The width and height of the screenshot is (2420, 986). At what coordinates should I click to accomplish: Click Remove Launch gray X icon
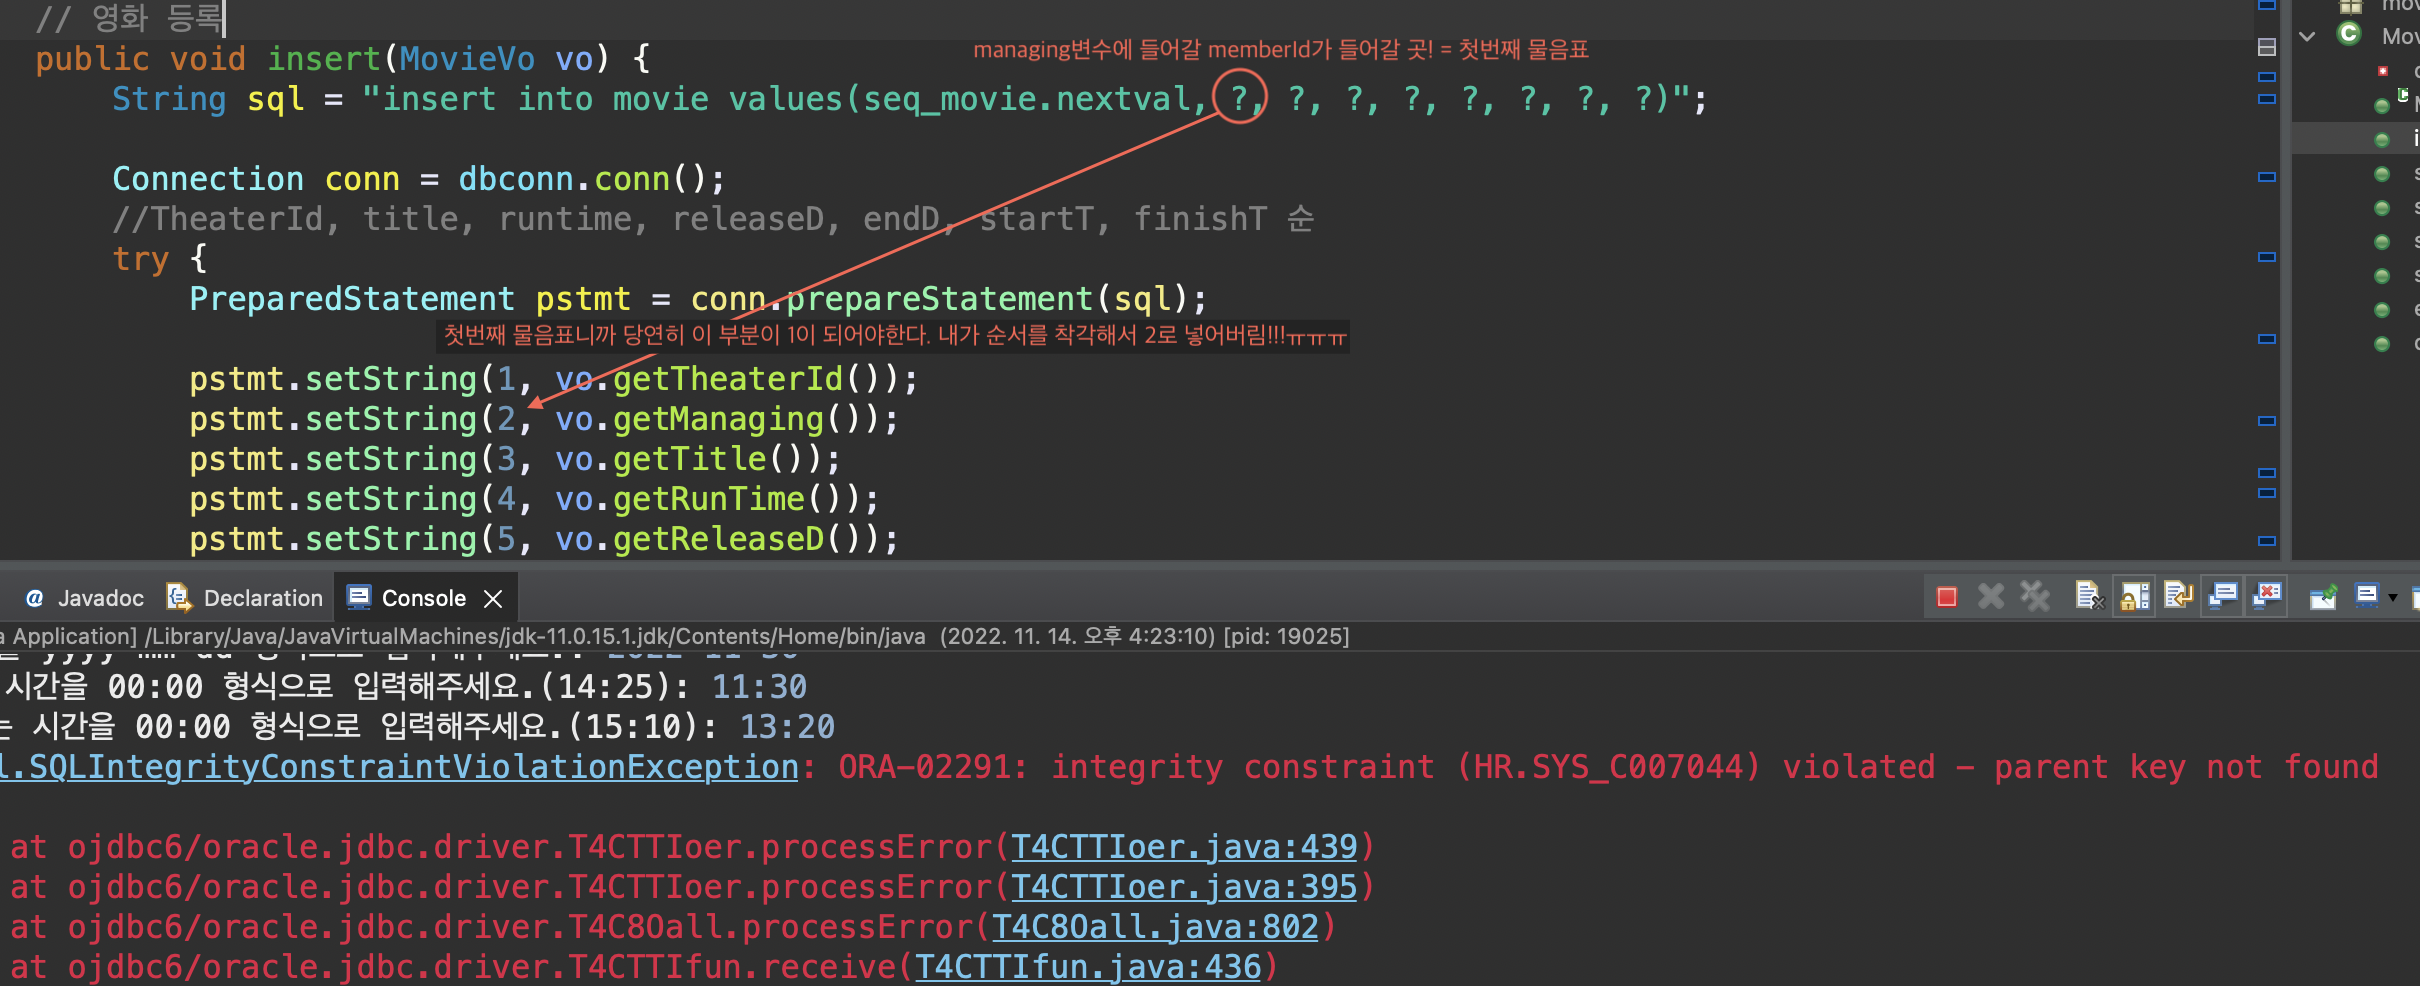click(x=1991, y=597)
